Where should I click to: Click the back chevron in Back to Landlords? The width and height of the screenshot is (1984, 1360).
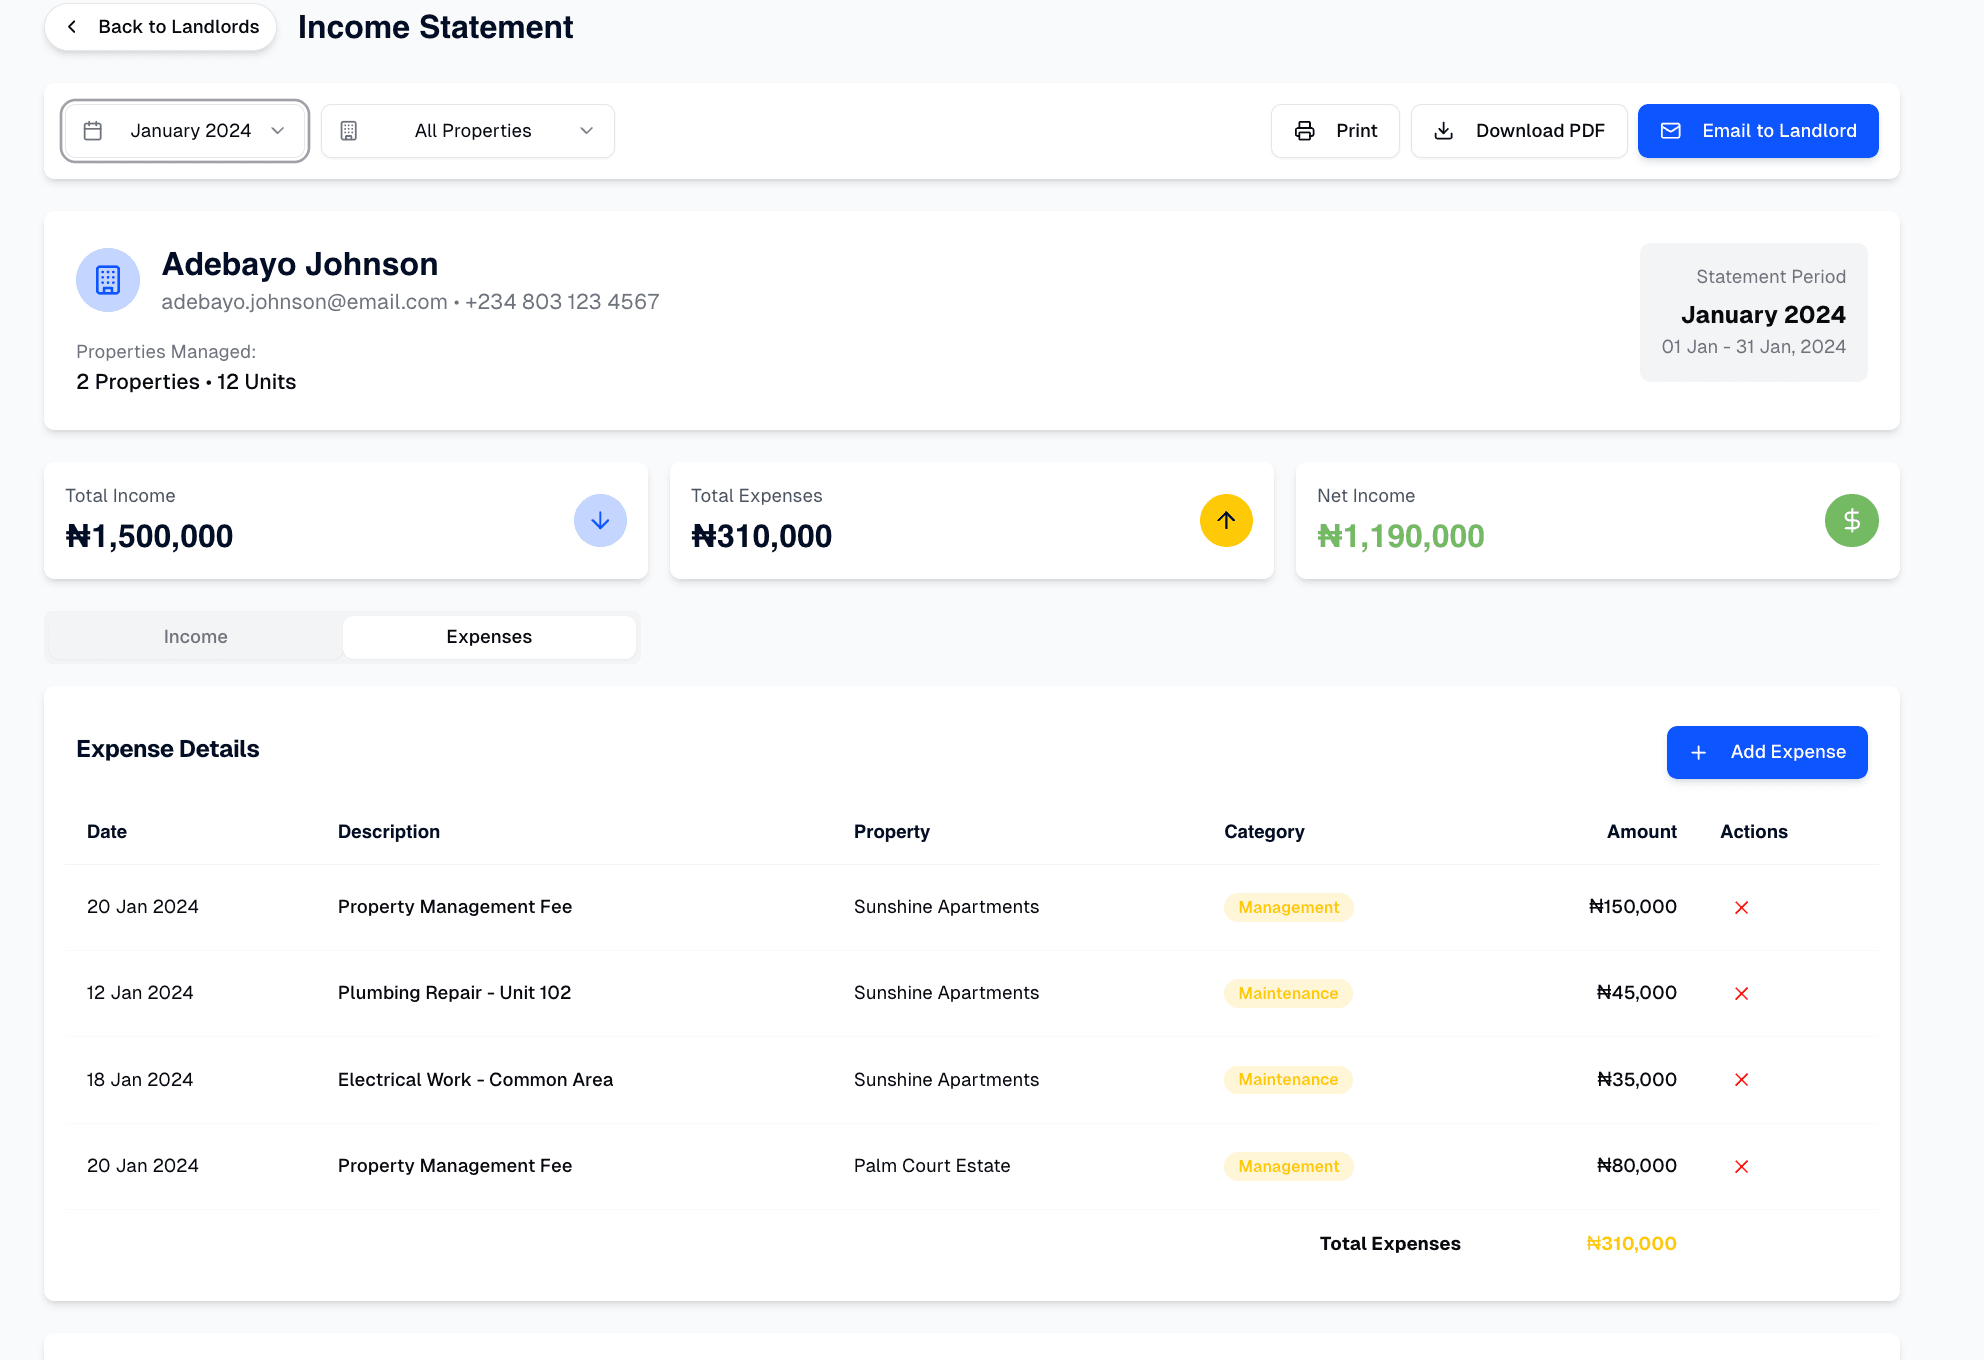[x=71, y=27]
